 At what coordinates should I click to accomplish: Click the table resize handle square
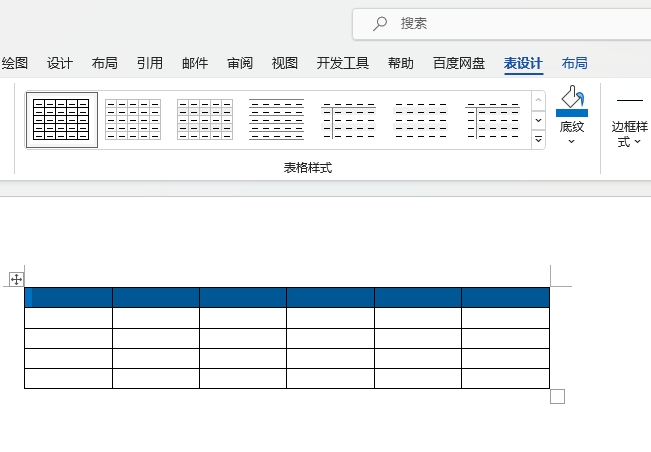[x=558, y=396]
